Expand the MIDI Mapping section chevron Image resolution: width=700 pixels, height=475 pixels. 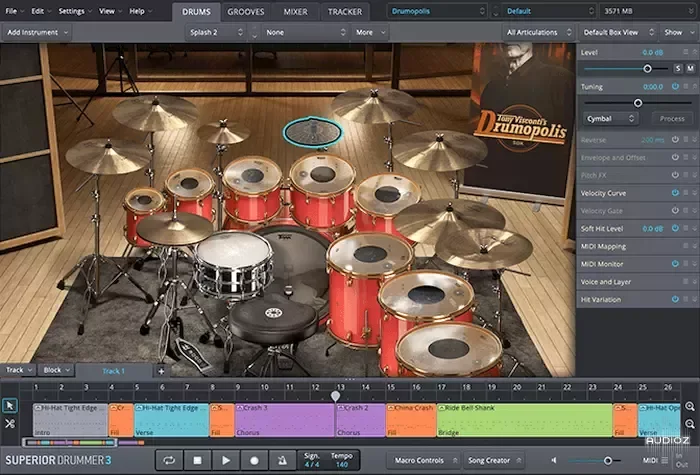coord(695,246)
